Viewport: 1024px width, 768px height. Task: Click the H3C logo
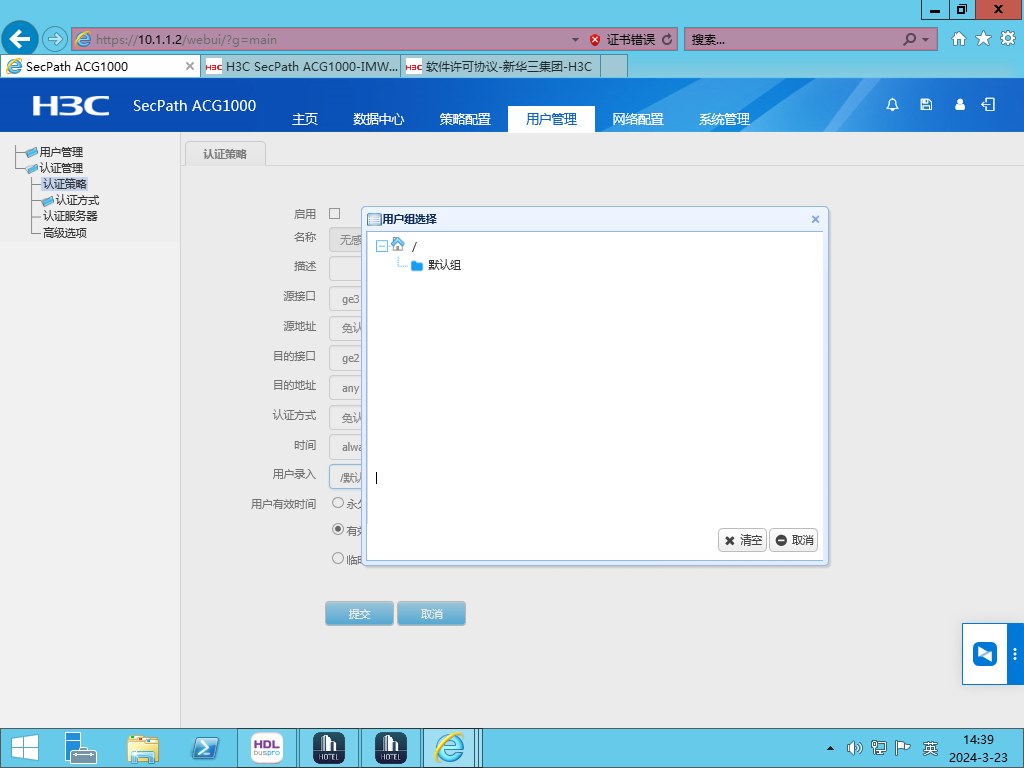[x=71, y=105]
